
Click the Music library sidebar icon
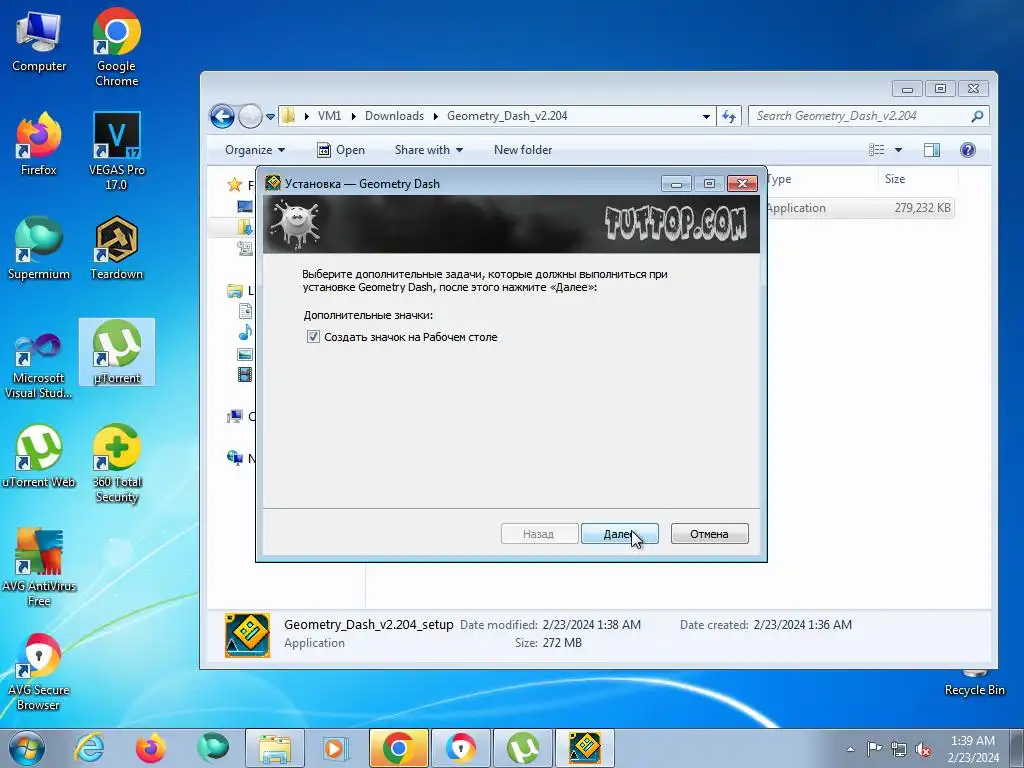click(x=246, y=332)
